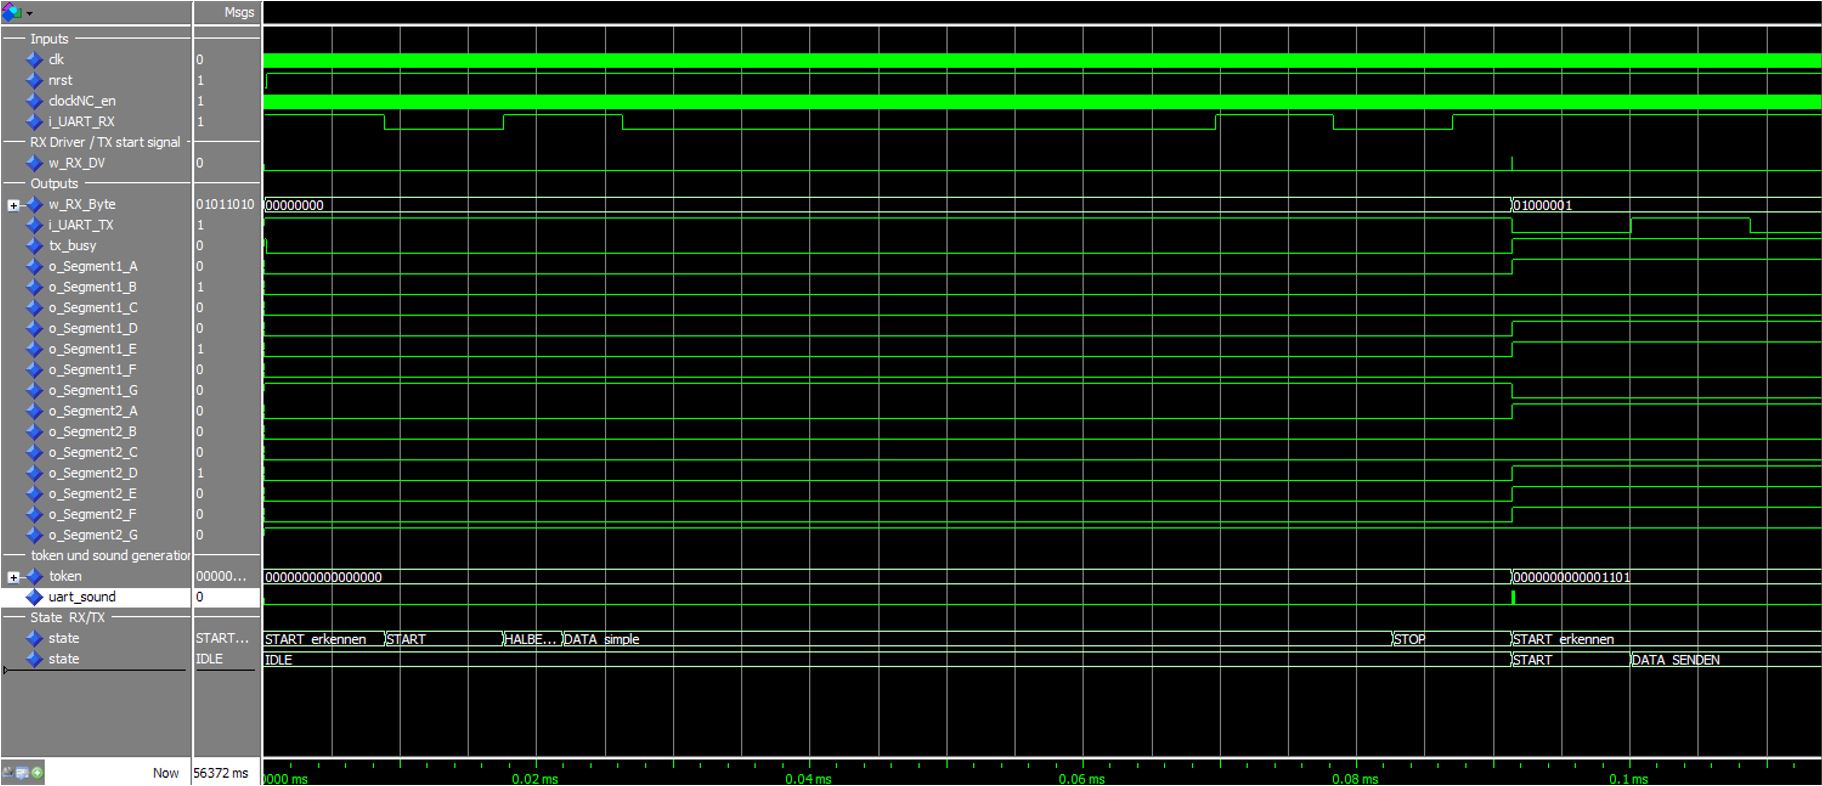Viewport: 1822px width, 786px height.
Task: Click the ModelSim wave pane icon
Action: (x=12, y=12)
